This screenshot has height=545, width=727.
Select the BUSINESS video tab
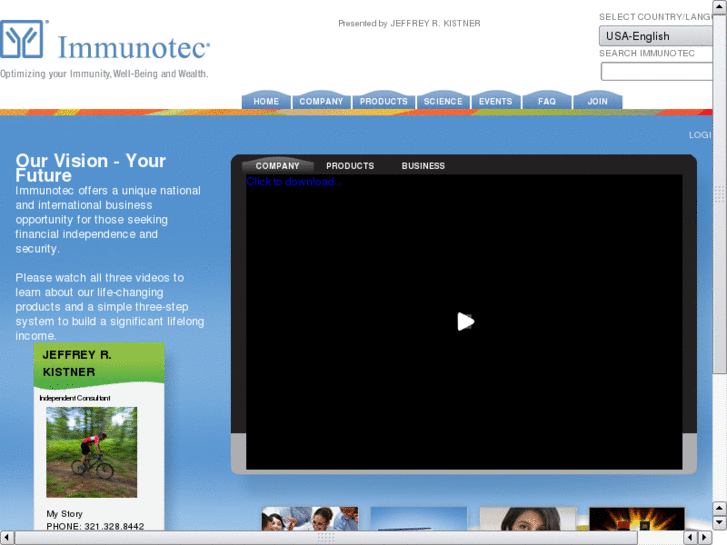(423, 166)
